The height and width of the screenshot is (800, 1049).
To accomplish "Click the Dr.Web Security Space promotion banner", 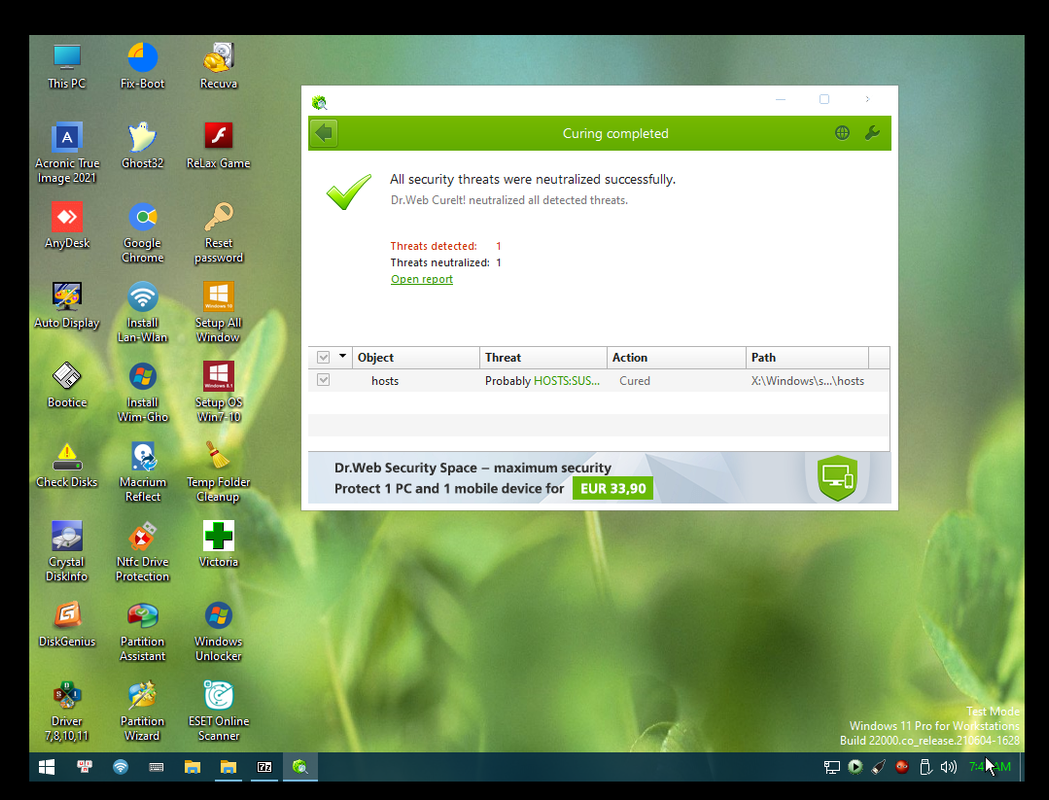I will coord(599,478).
